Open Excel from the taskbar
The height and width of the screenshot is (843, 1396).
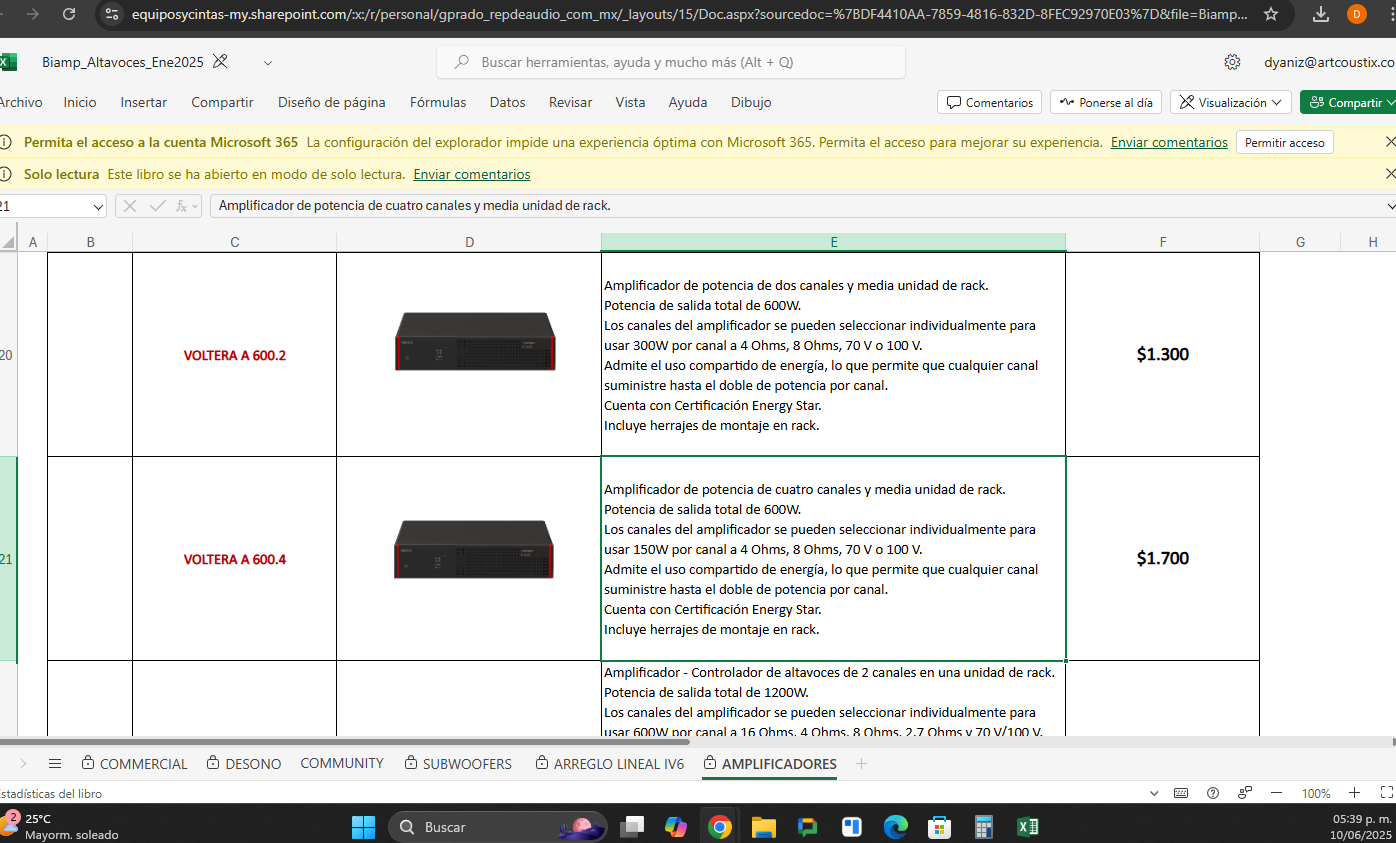click(1027, 827)
